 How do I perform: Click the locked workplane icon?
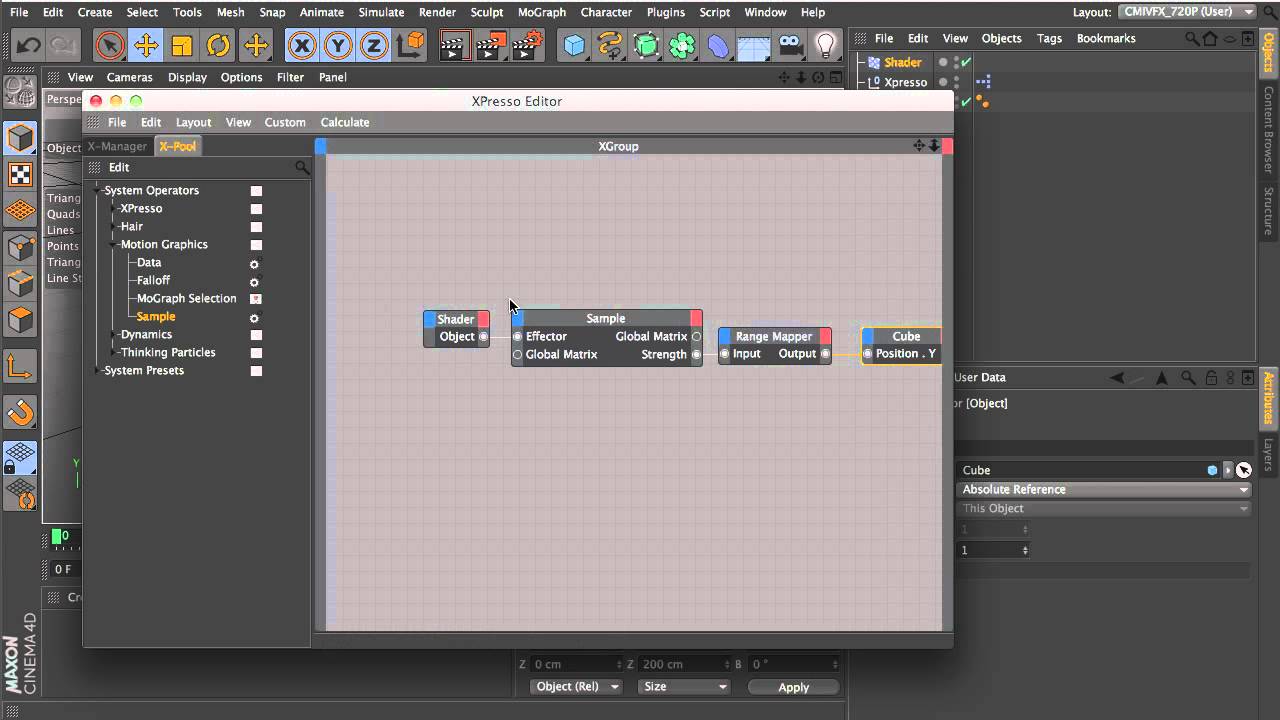20,457
